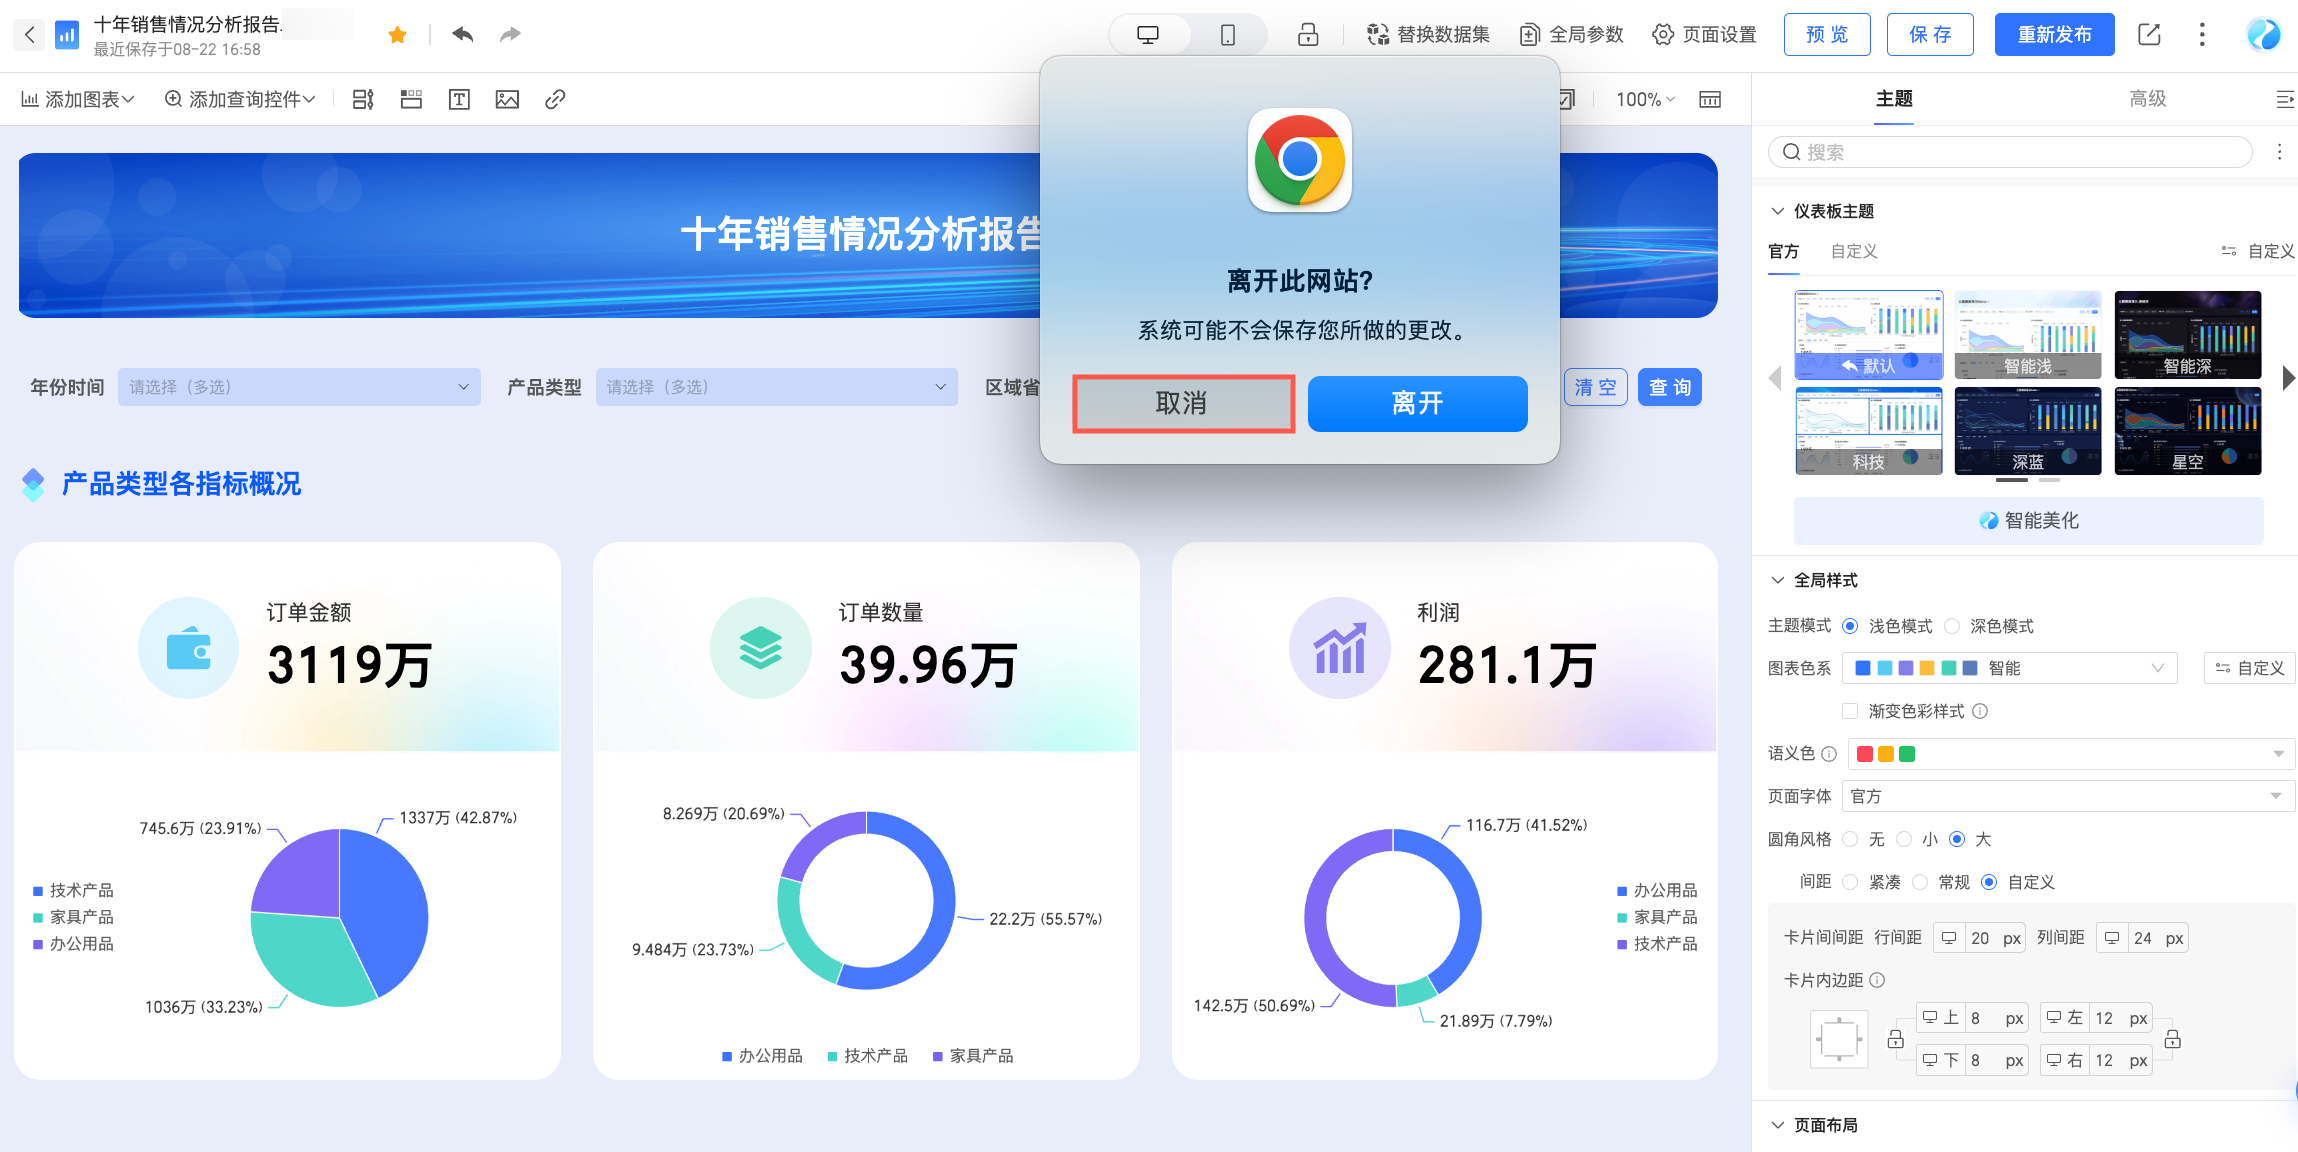Click the Query button
Image resolution: width=2298 pixels, height=1152 pixels.
click(x=1670, y=387)
